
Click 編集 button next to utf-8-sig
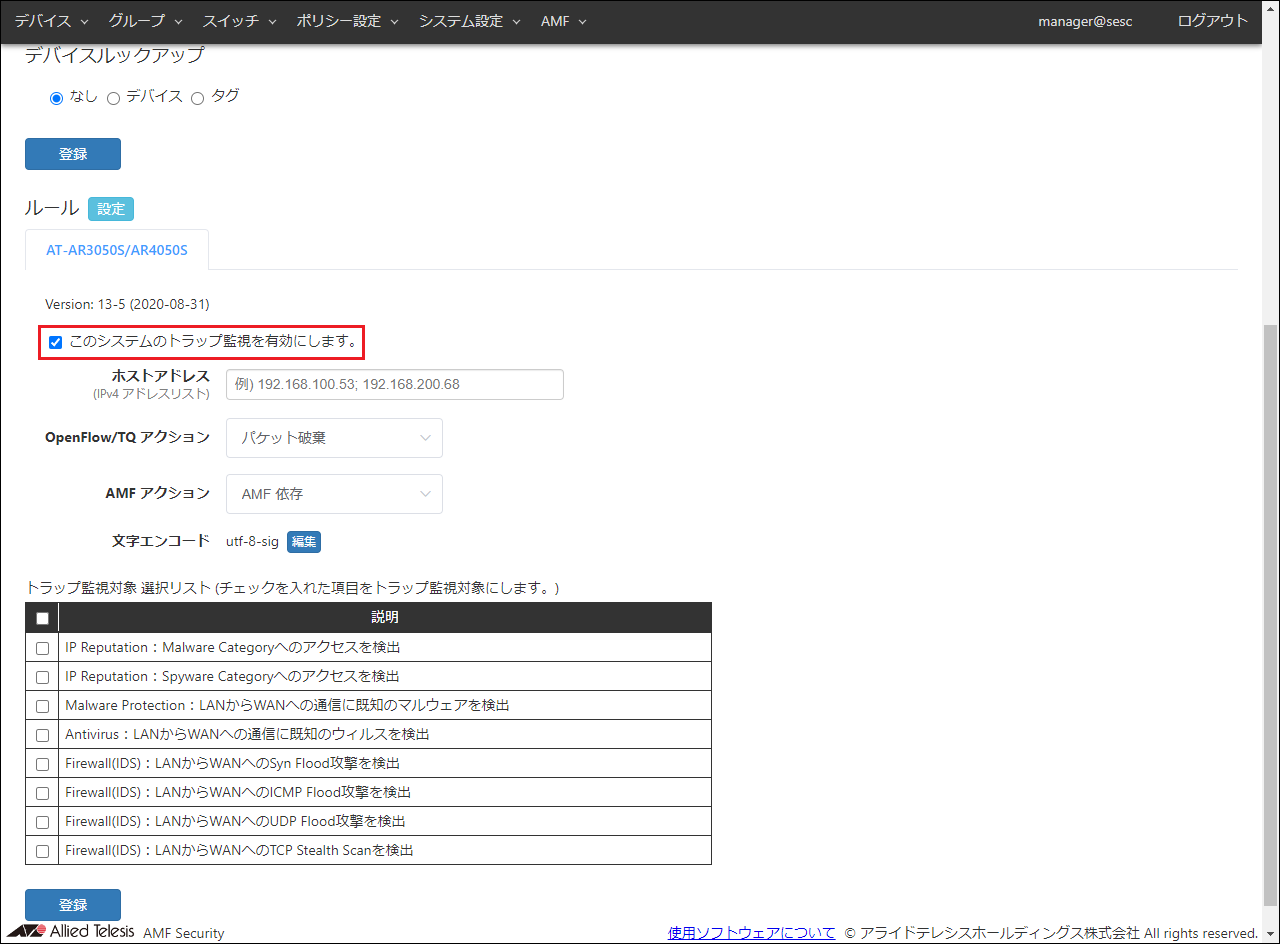tap(304, 542)
